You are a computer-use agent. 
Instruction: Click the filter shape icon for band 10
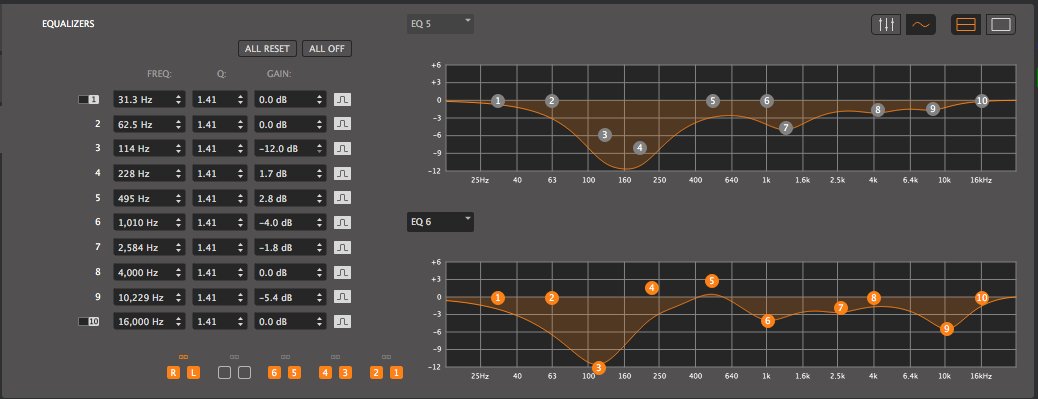pyautogui.click(x=342, y=322)
